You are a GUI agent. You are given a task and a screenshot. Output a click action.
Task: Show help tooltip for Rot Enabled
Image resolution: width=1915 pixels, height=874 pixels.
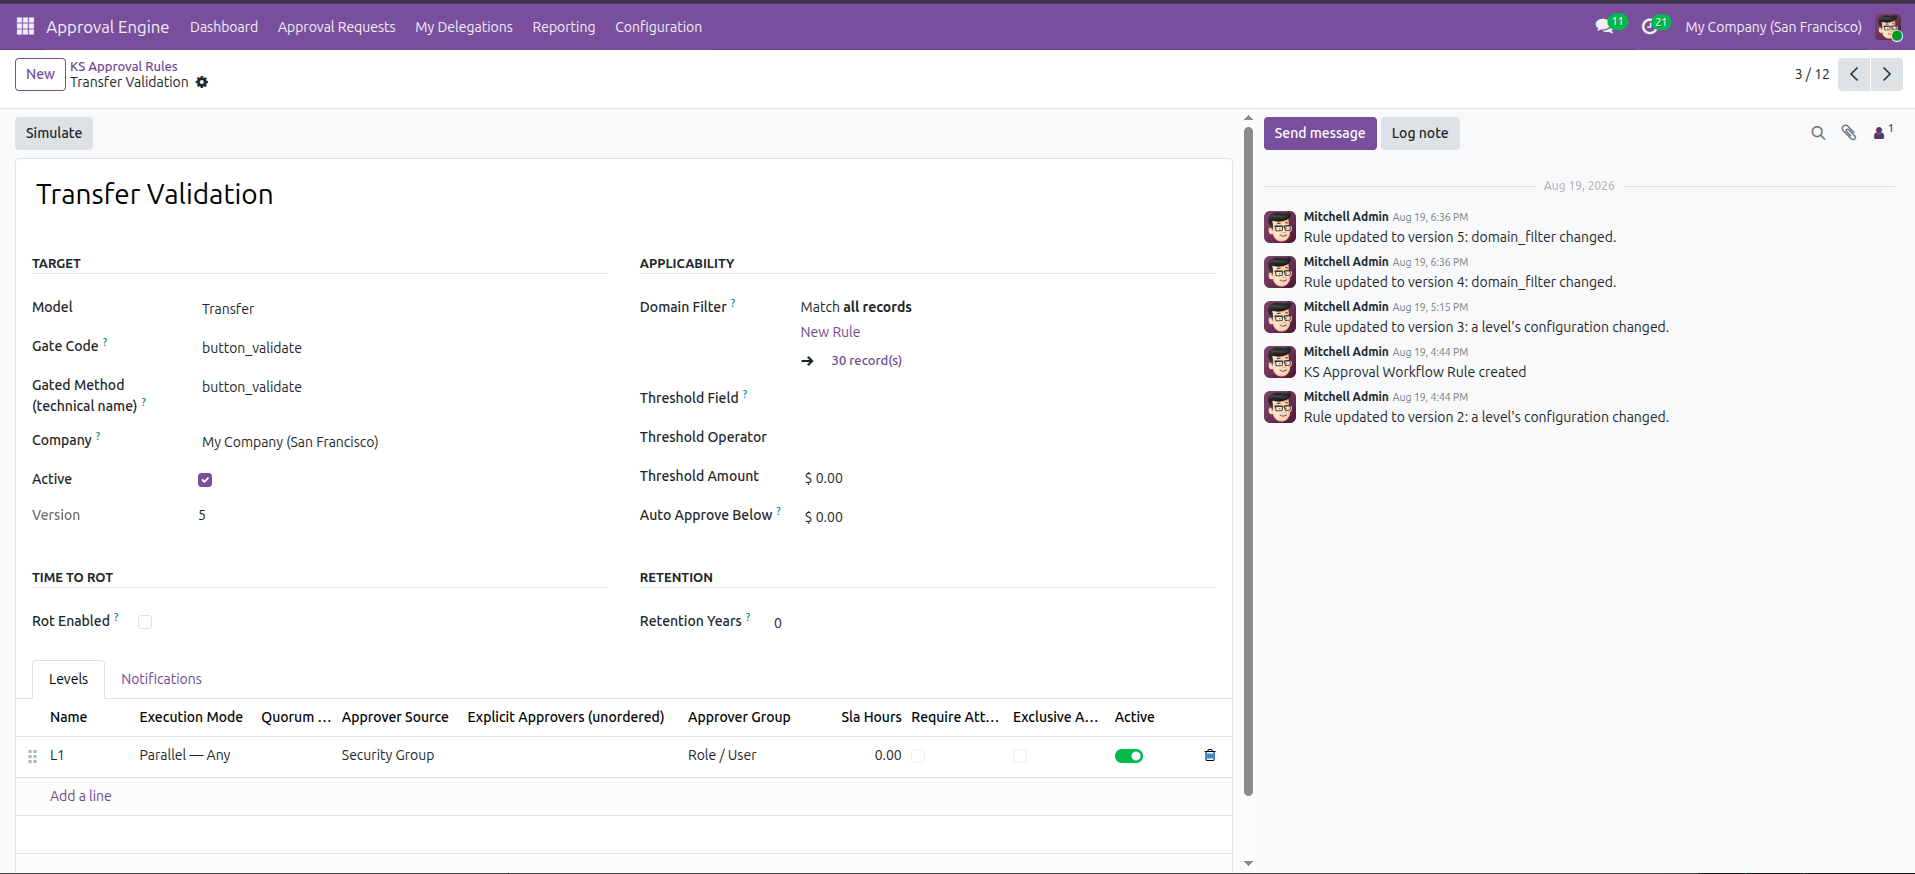pos(116,617)
